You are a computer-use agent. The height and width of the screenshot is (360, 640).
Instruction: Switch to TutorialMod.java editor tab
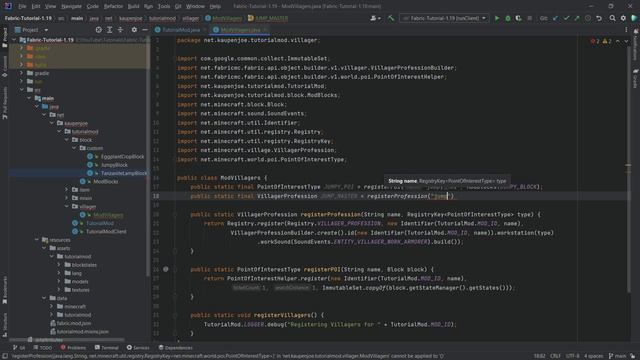[x=181, y=30]
